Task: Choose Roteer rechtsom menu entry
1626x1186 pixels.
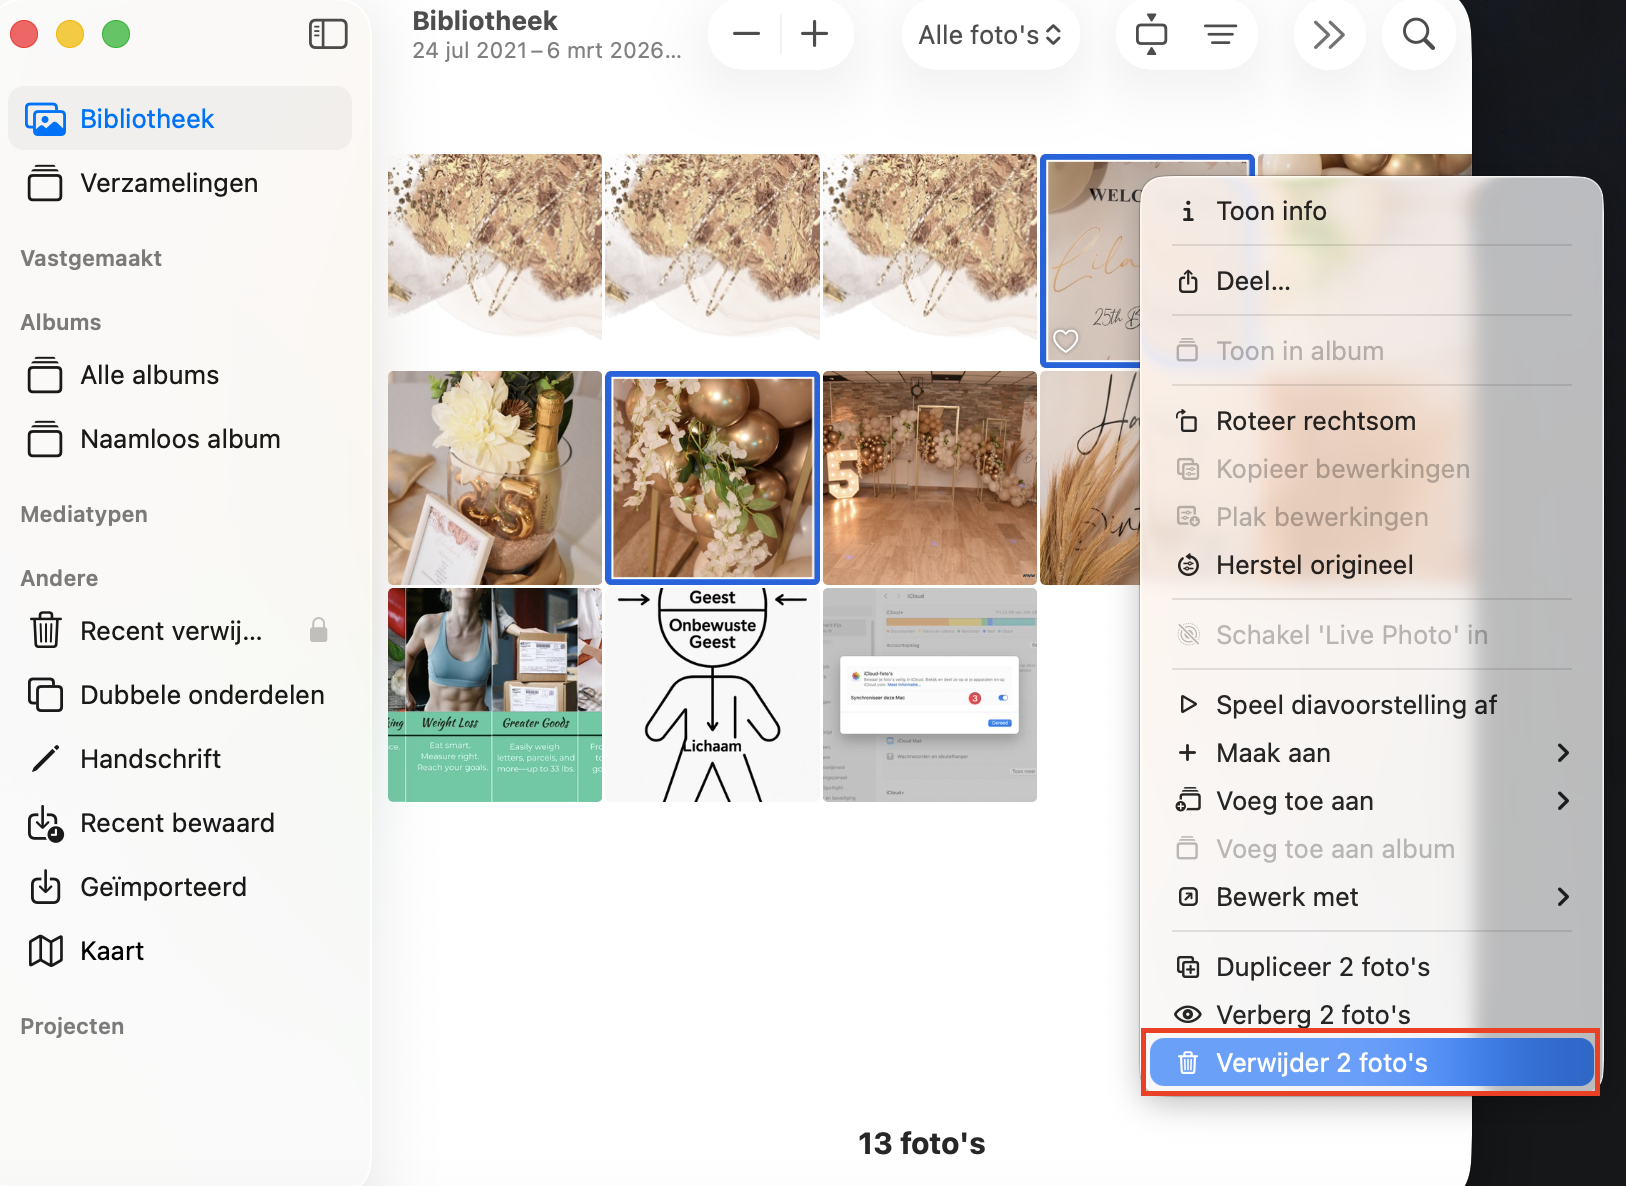Action: [x=1315, y=421]
